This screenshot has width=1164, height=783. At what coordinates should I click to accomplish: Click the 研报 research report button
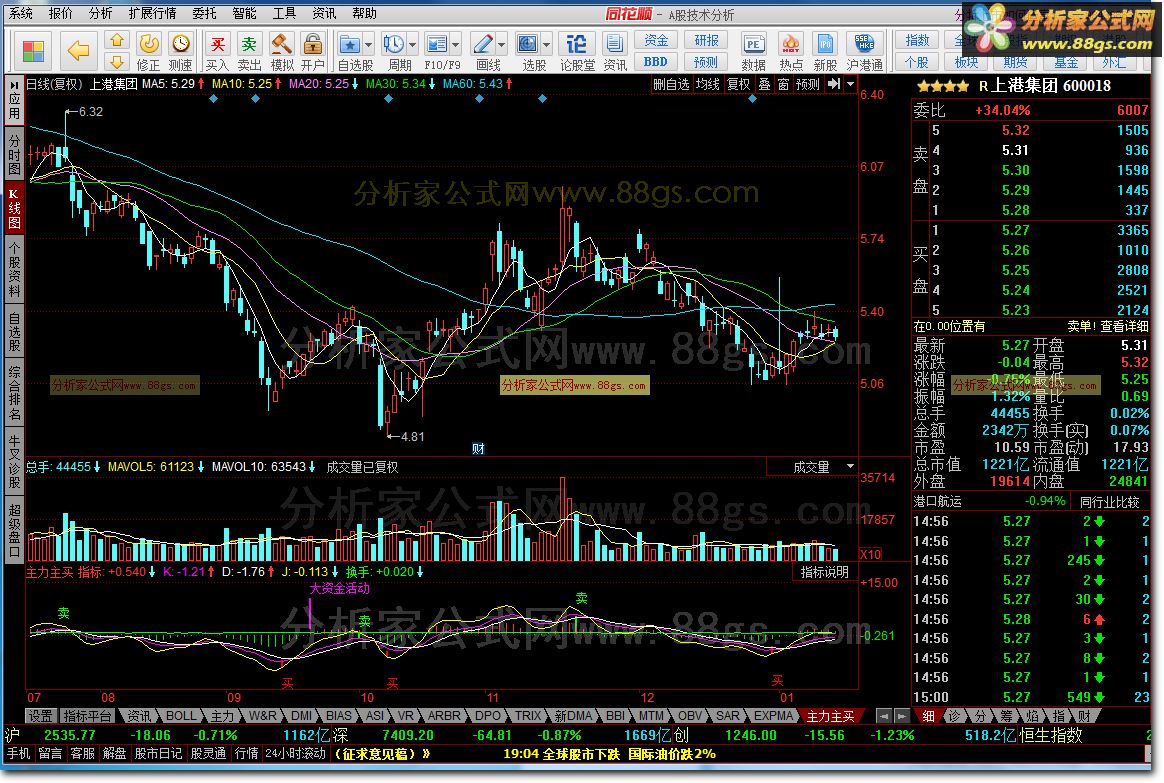click(706, 40)
